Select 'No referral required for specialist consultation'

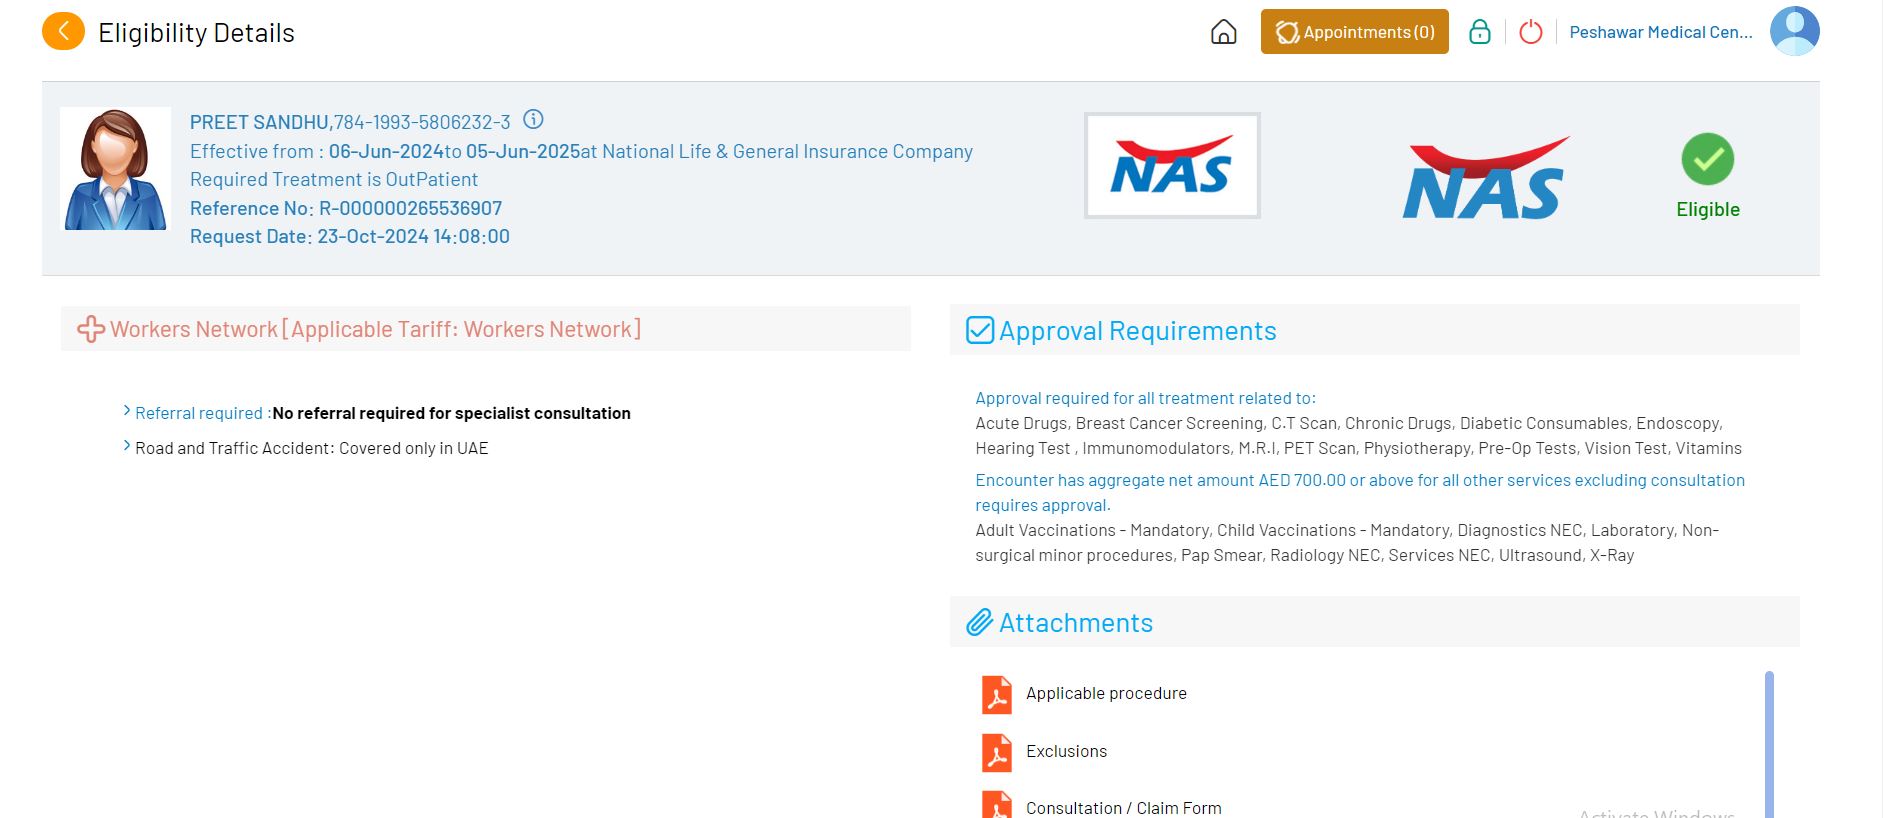pos(451,413)
